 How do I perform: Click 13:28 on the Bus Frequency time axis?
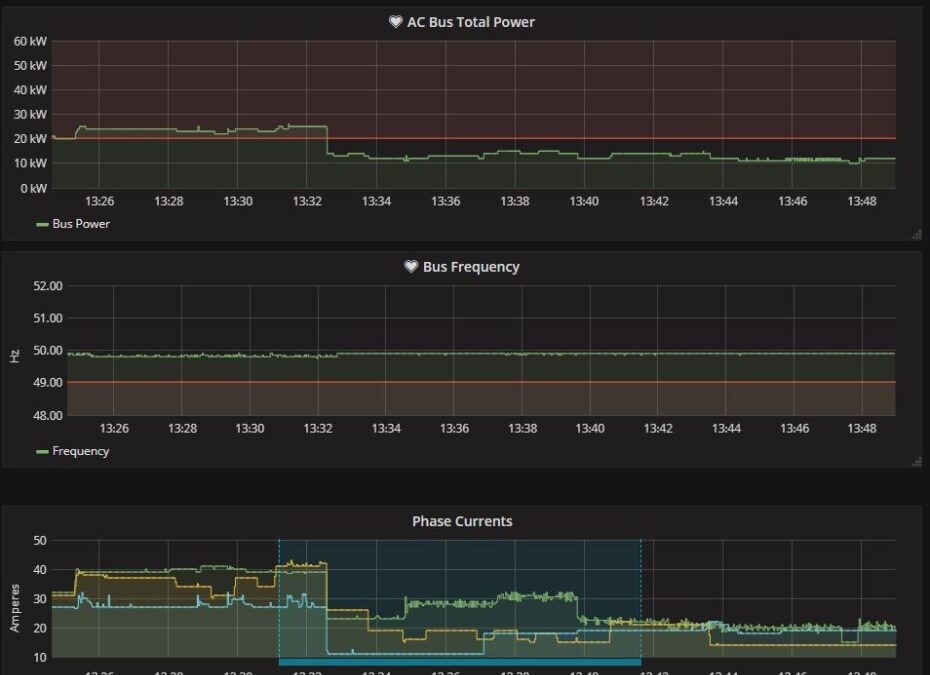pos(181,428)
